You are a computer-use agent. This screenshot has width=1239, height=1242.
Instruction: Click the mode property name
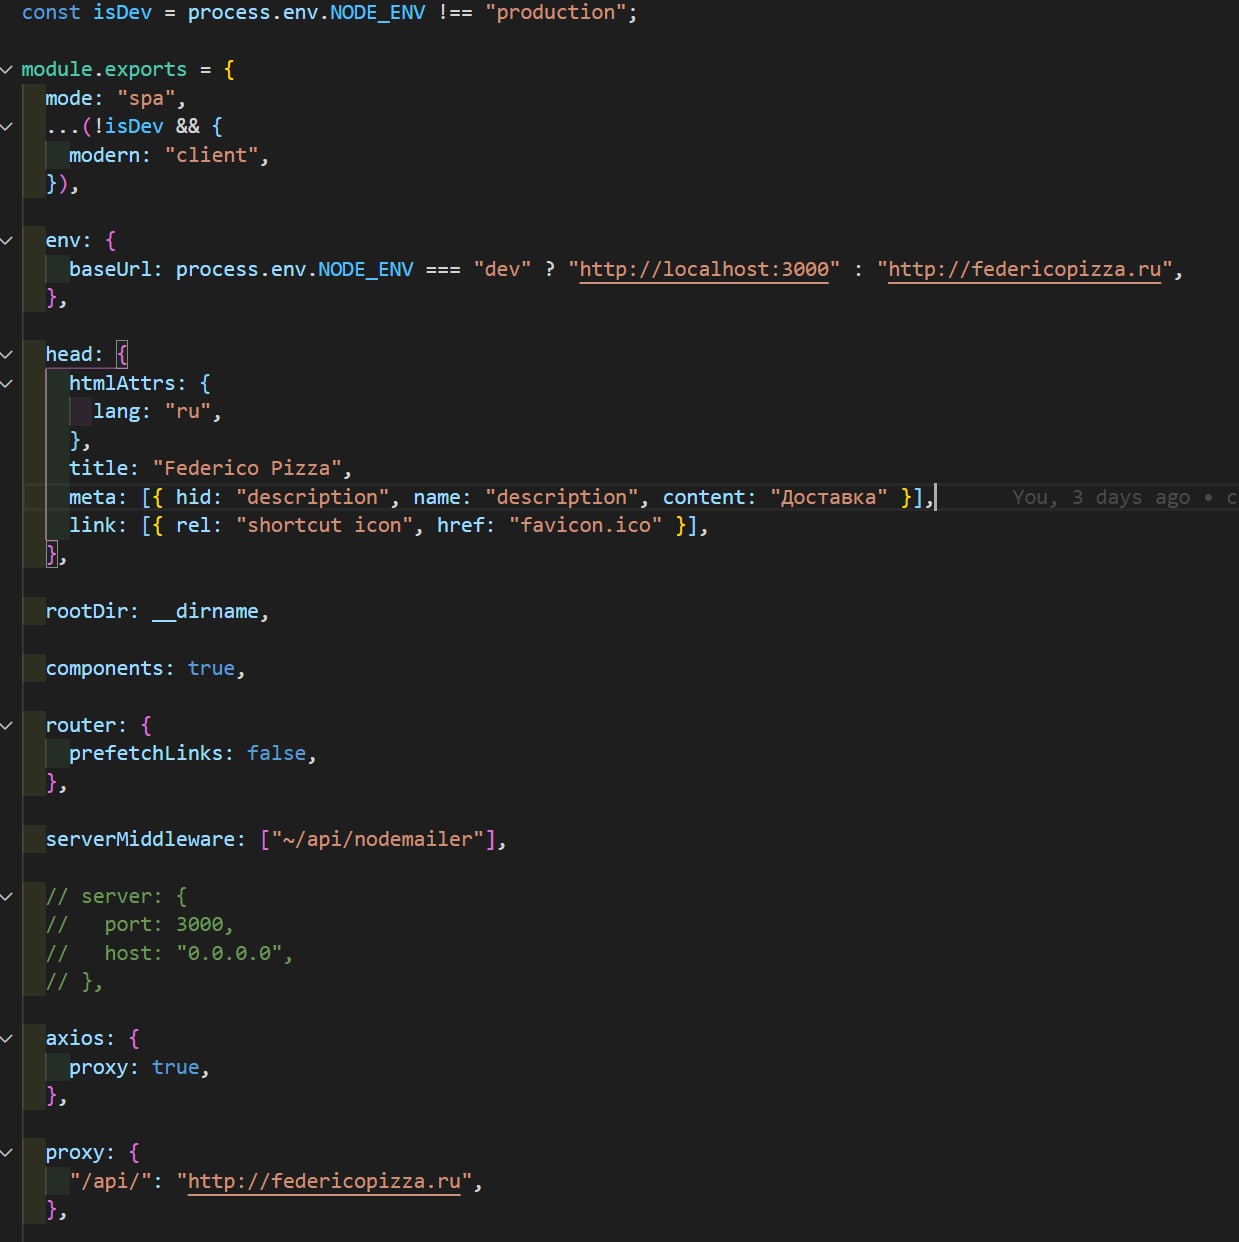[x=68, y=98]
